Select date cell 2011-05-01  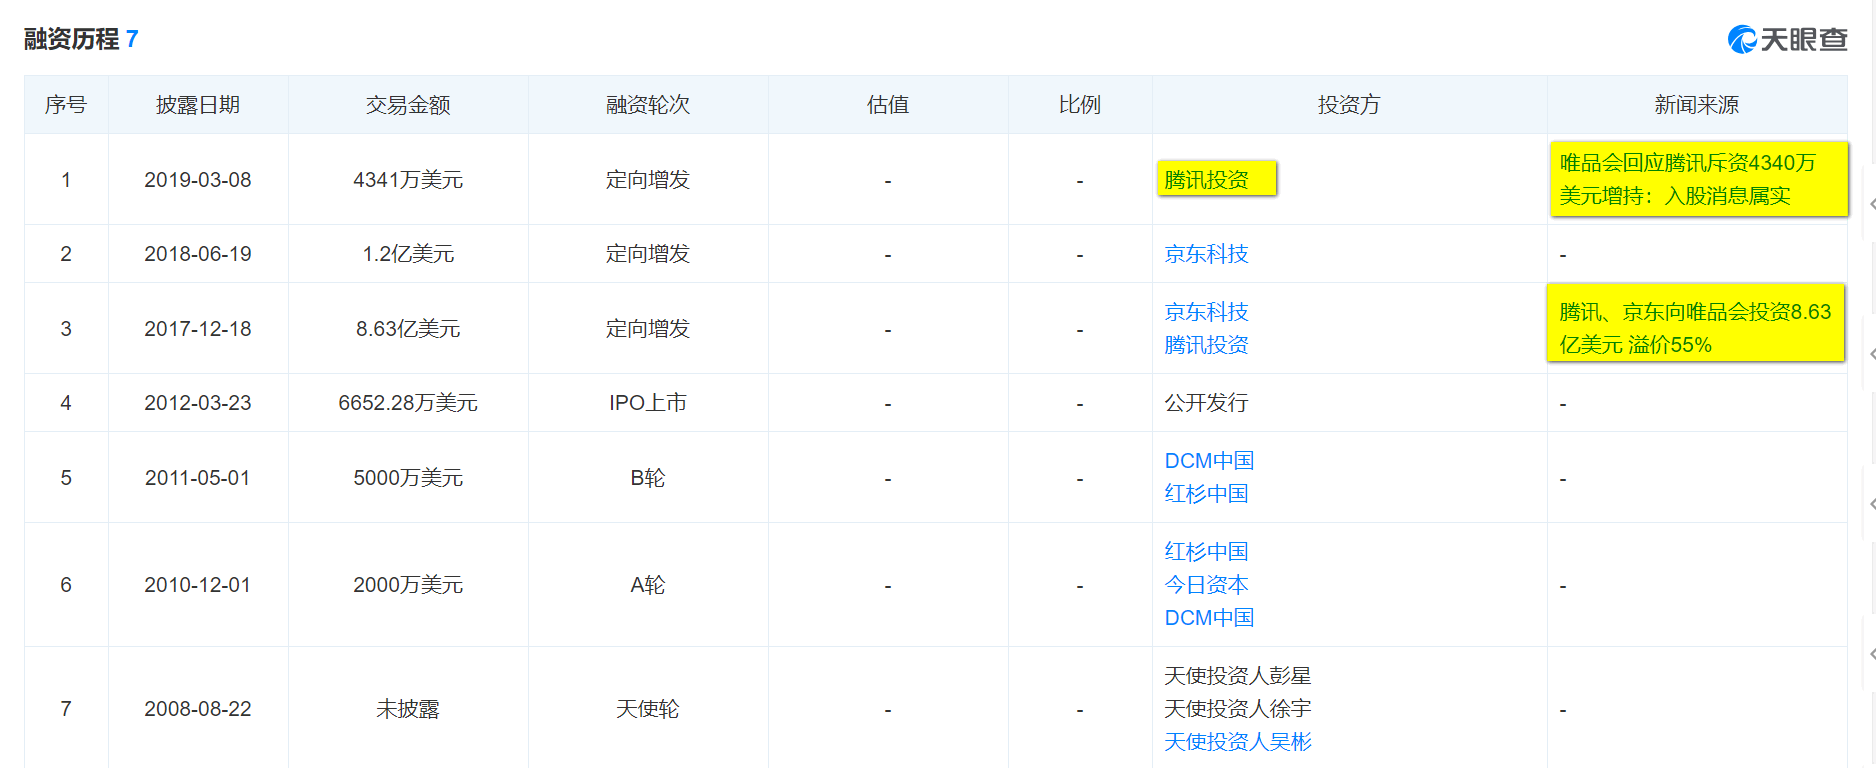[x=198, y=478]
